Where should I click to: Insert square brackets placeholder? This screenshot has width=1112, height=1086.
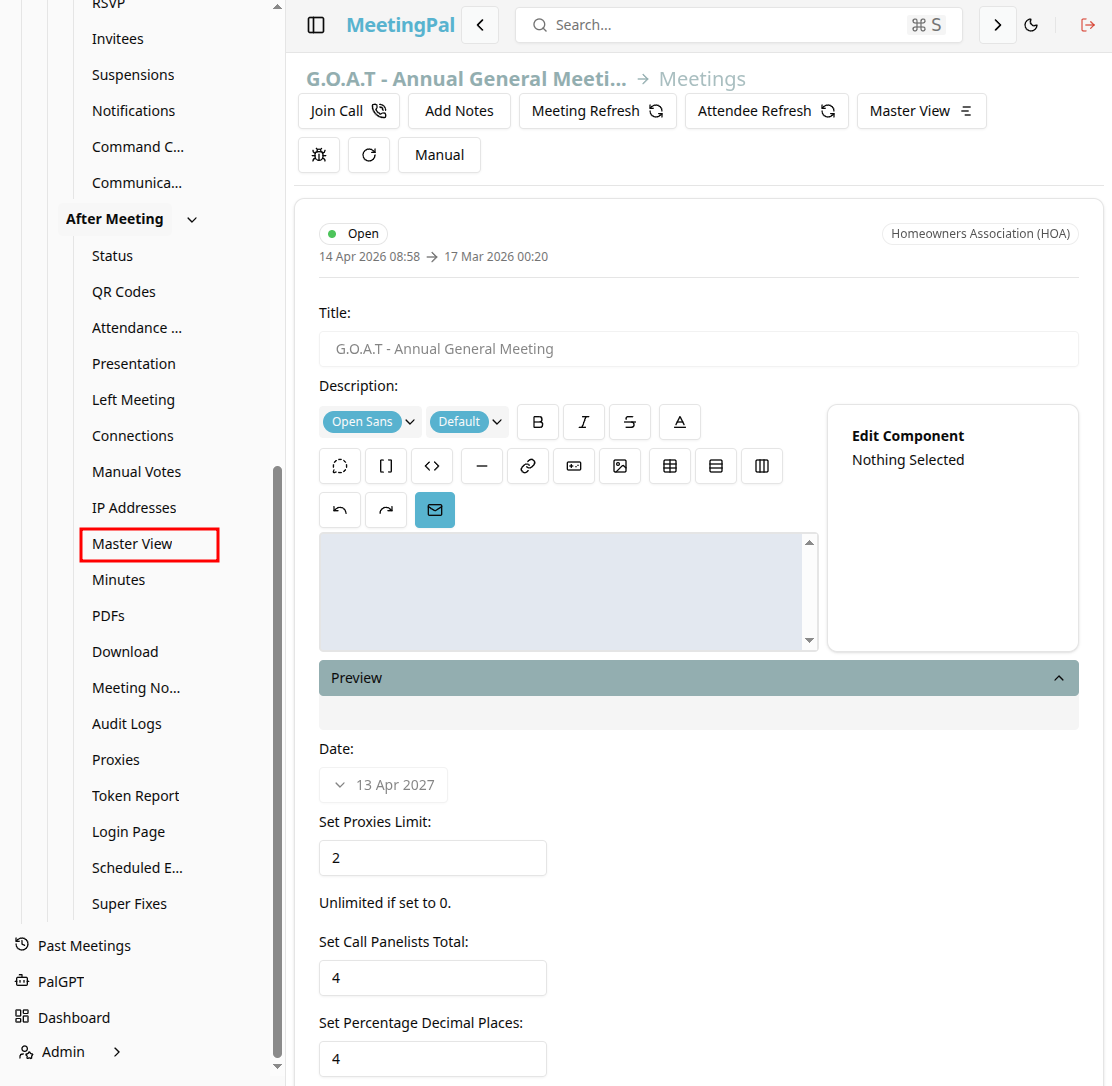coord(386,466)
